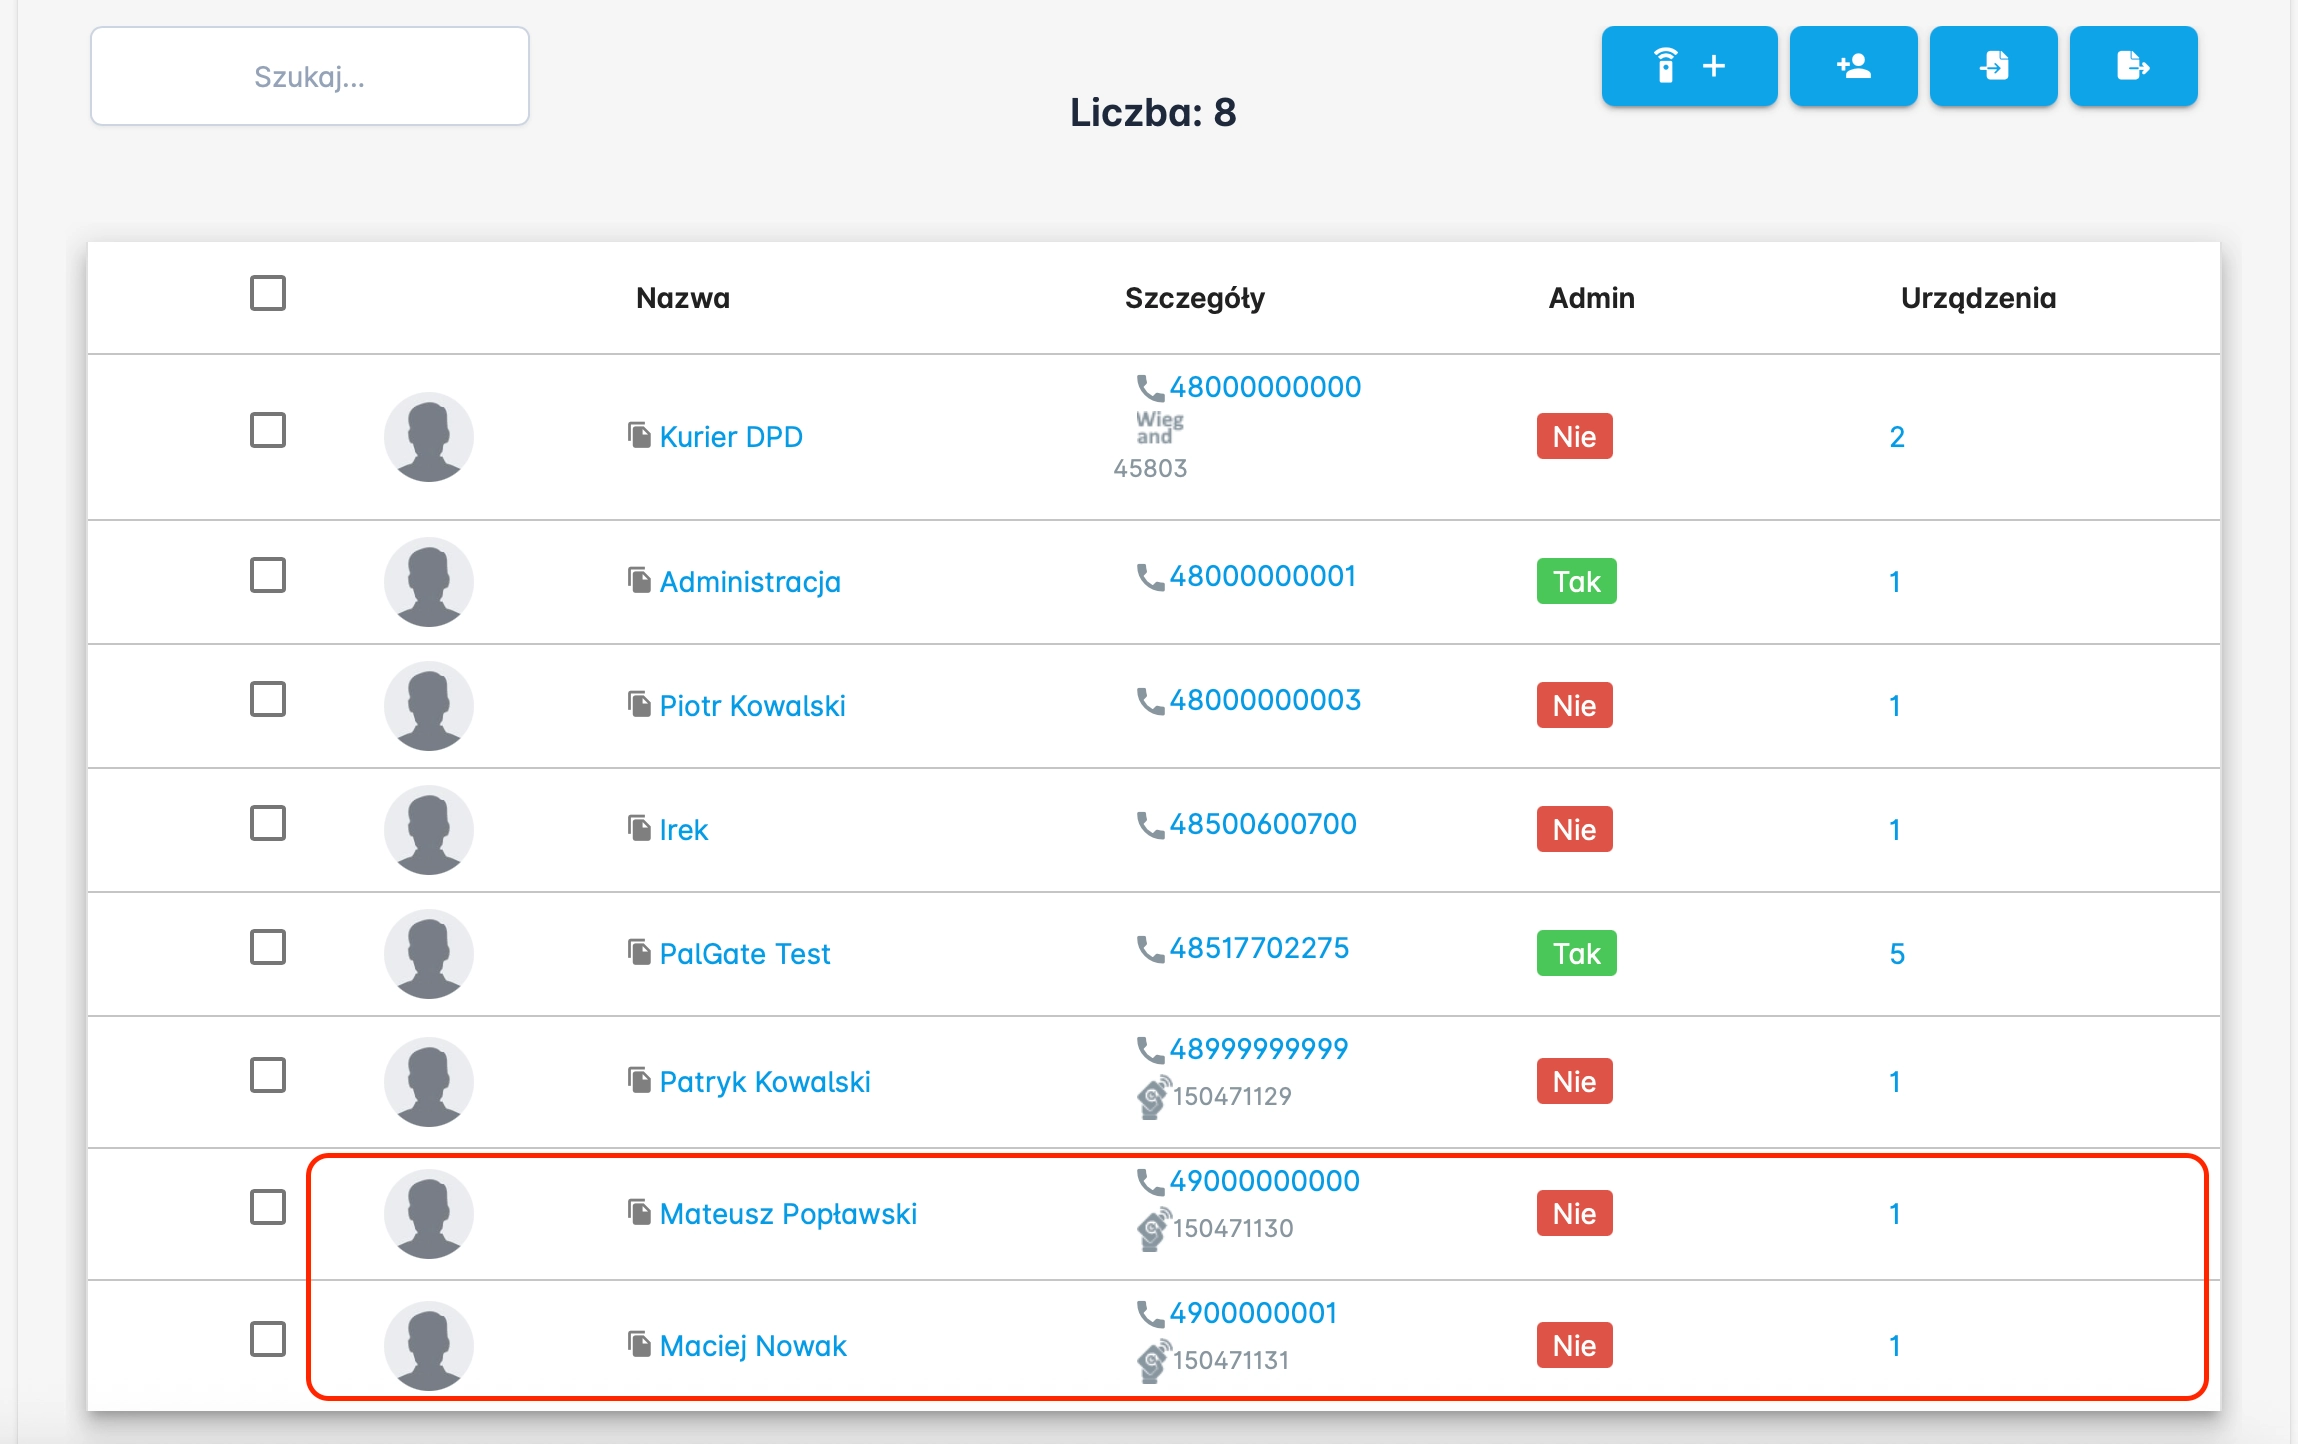Click copy icon beside Patryk Kowalski

[x=640, y=1080]
